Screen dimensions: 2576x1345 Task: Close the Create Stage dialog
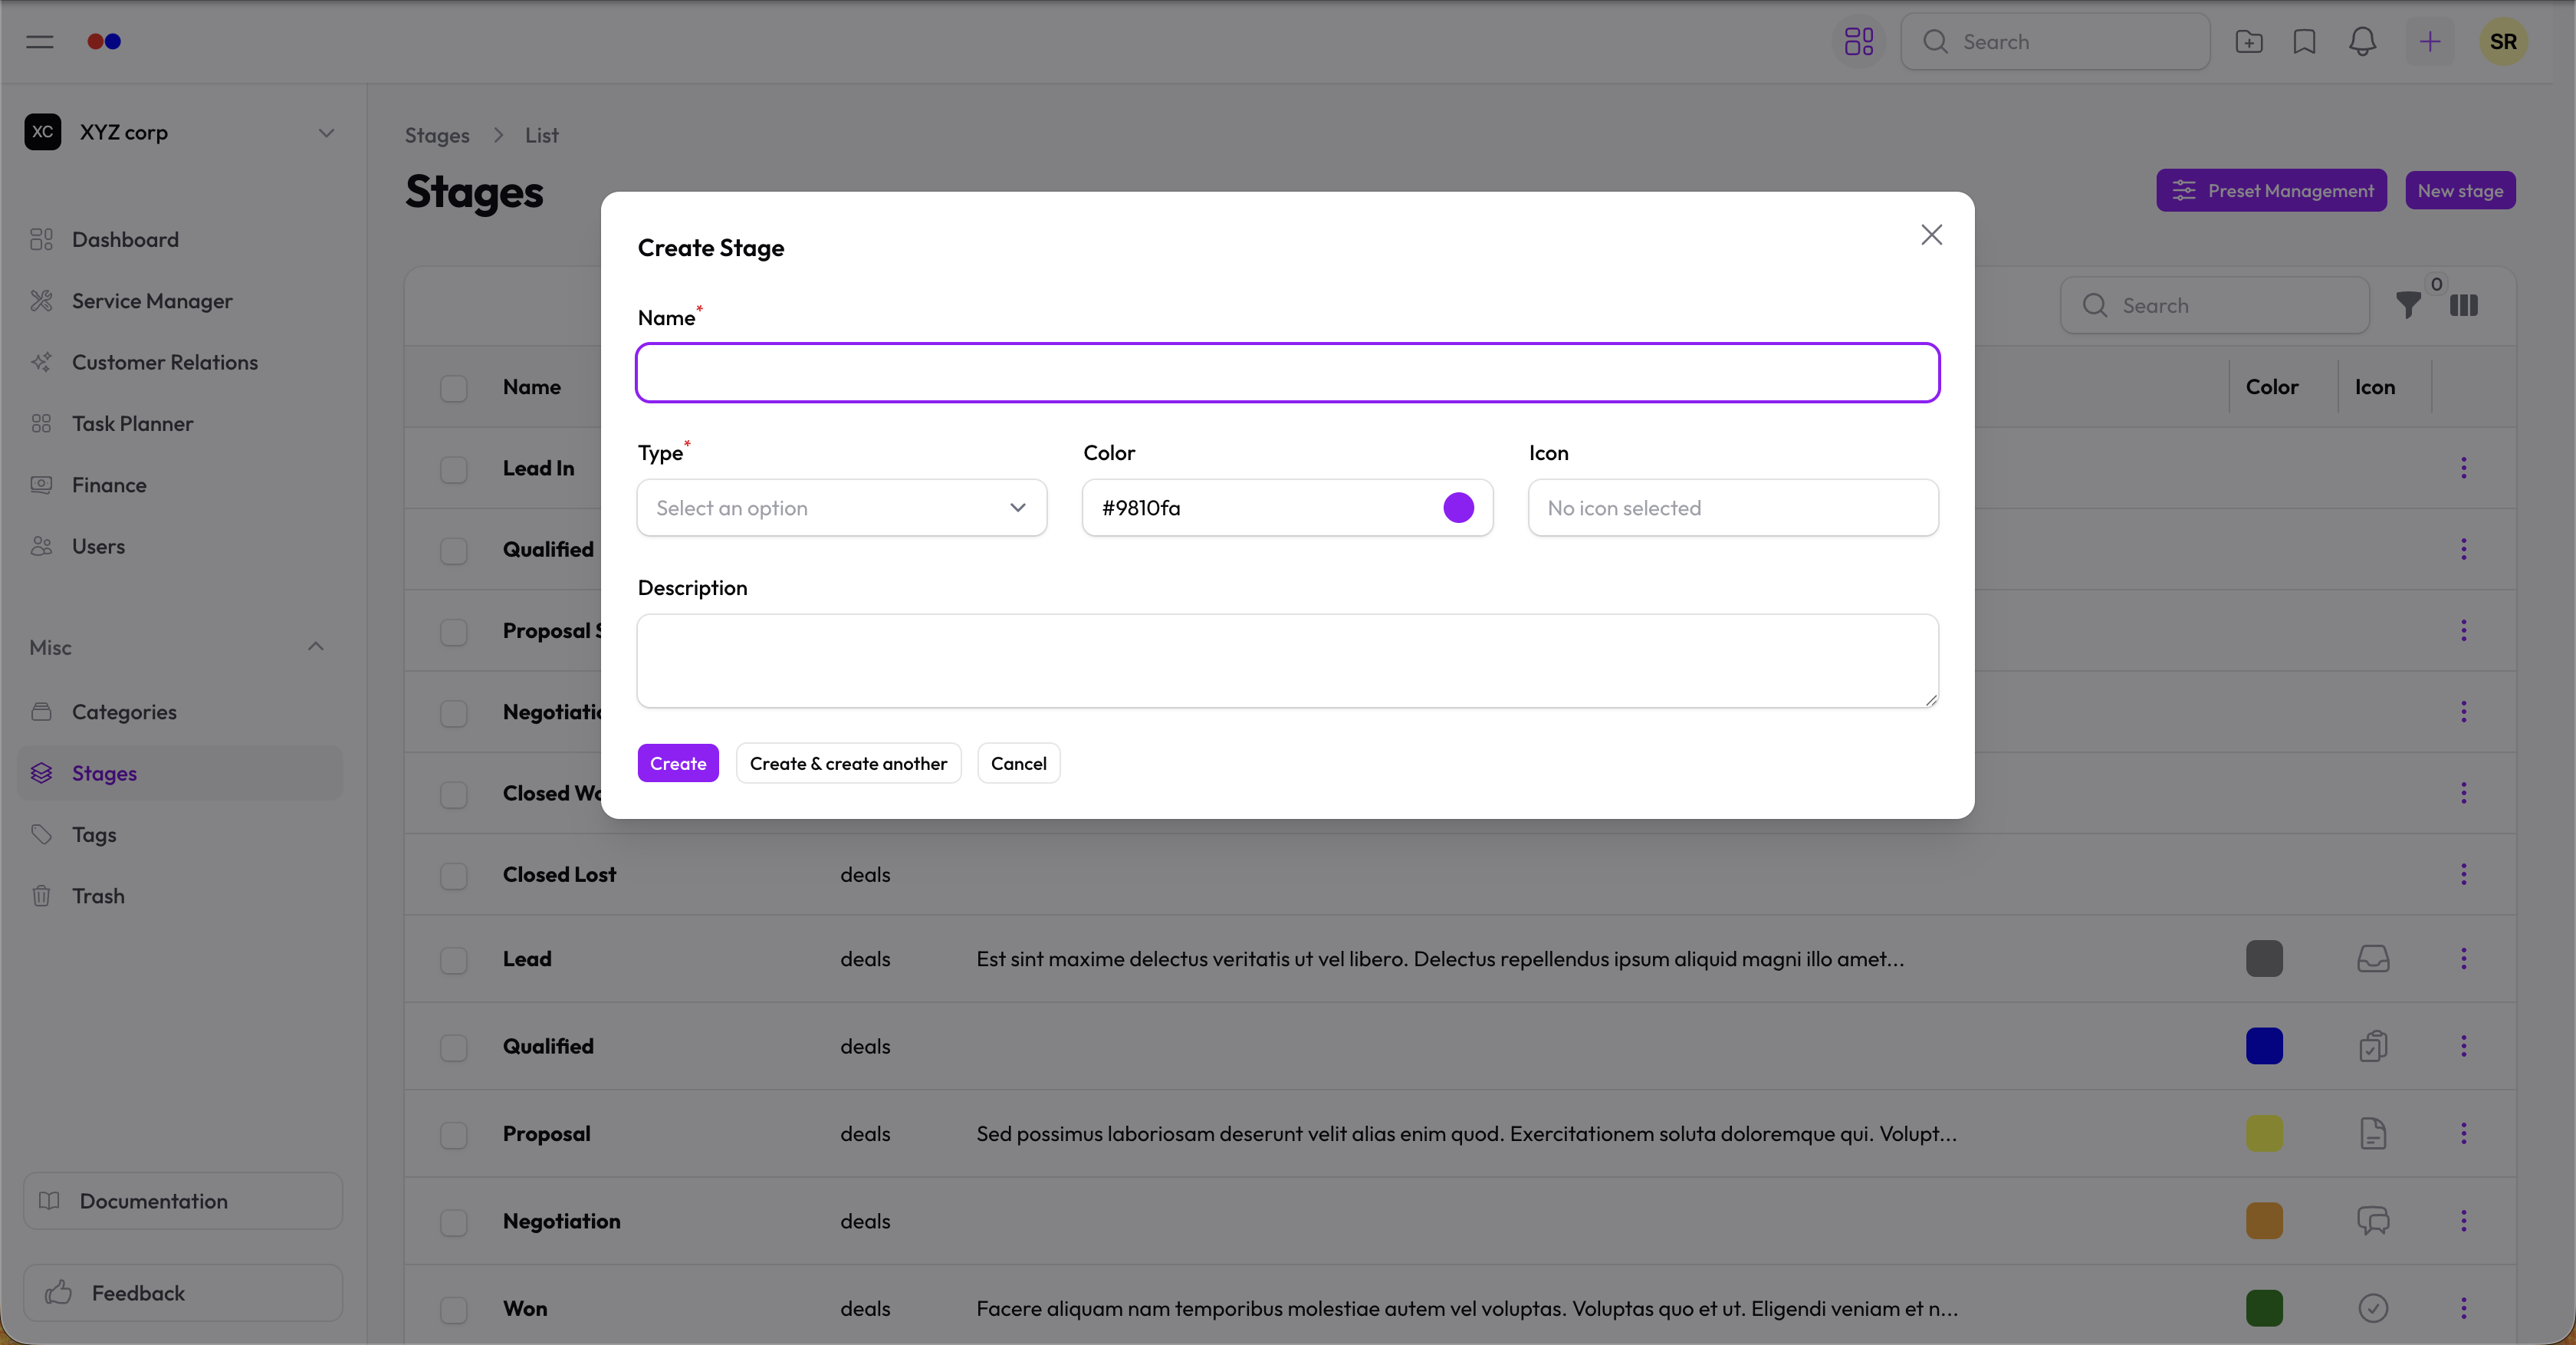tap(1931, 234)
